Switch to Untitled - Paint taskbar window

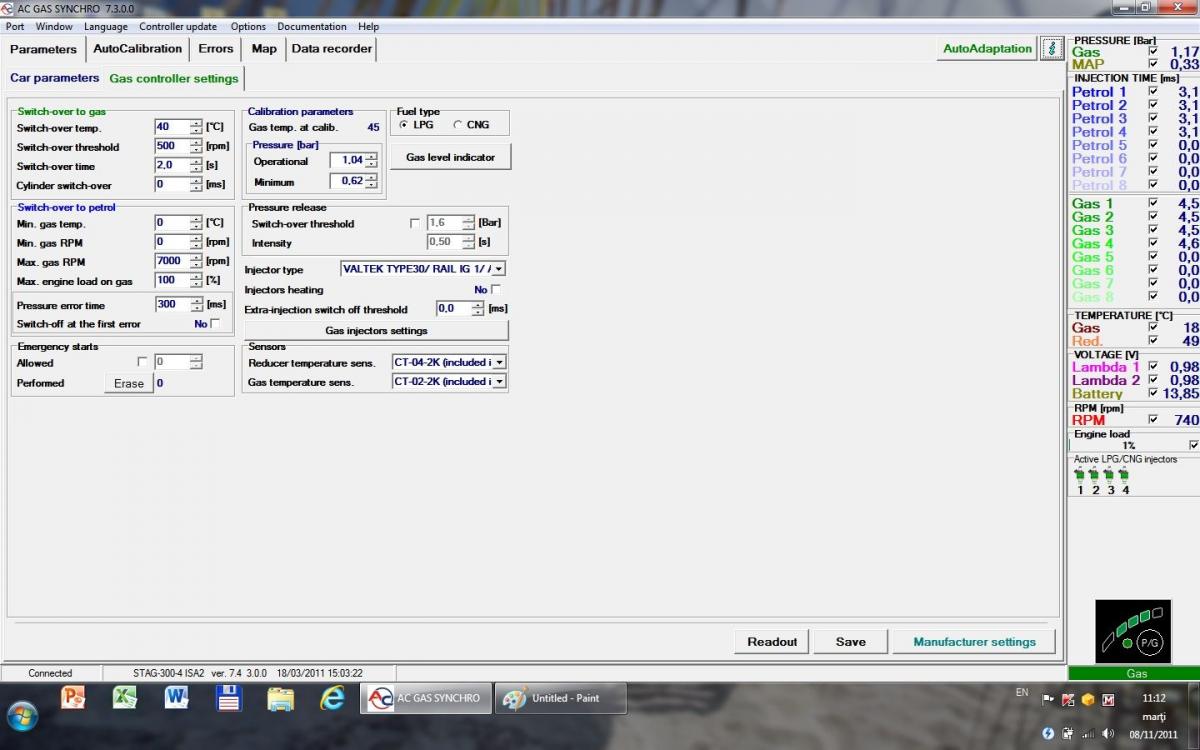point(562,698)
